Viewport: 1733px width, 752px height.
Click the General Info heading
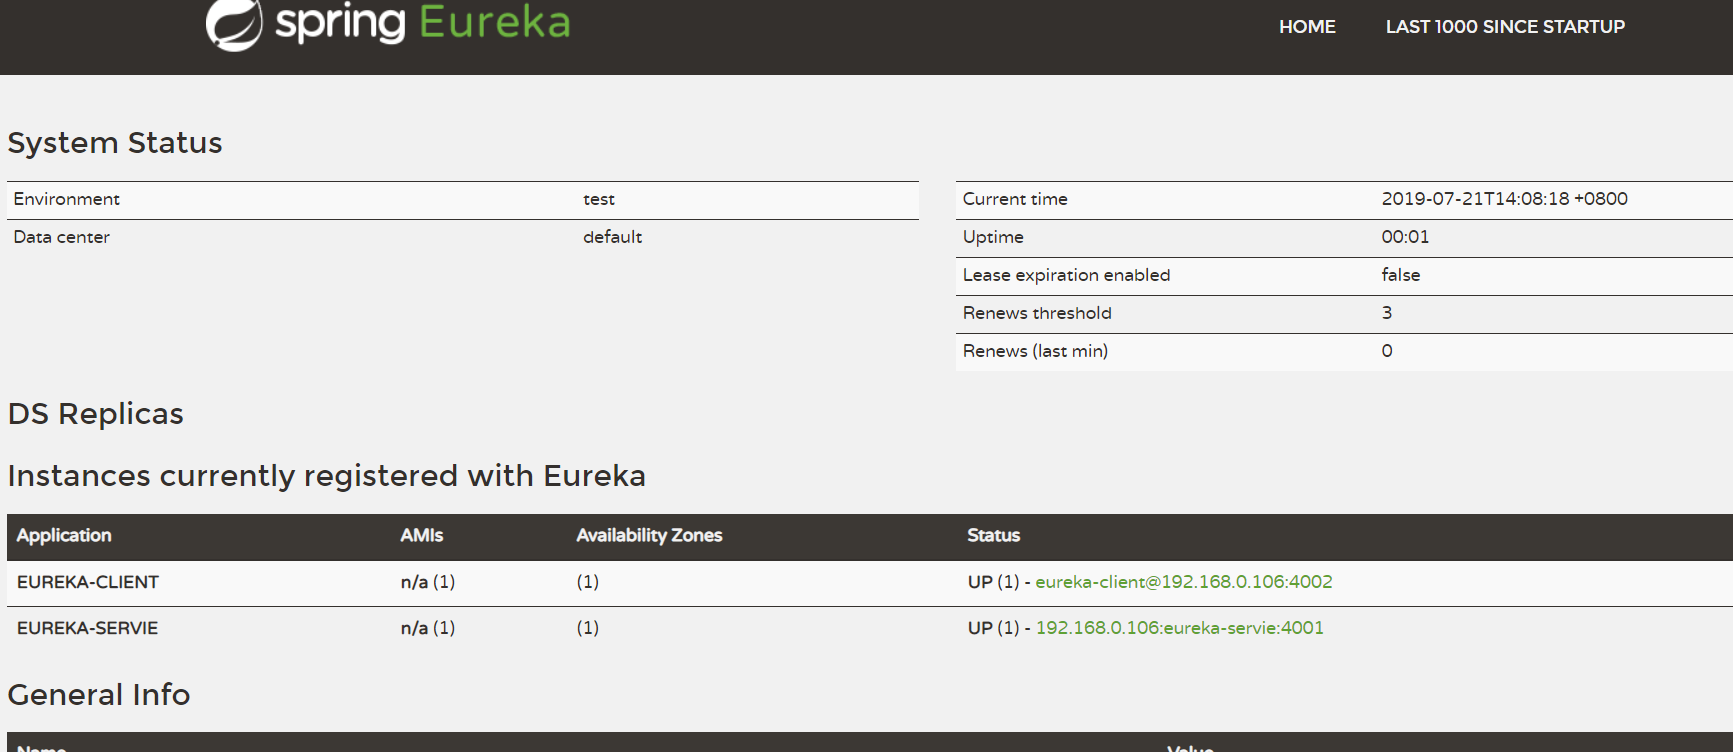(99, 695)
